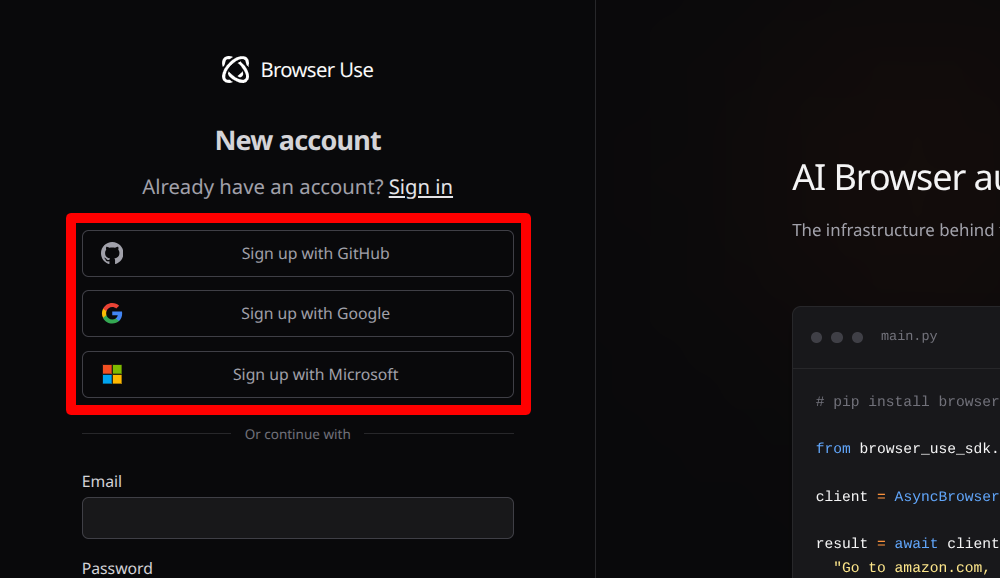Click the Browser Use brand name text
Image resolution: width=1000 pixels, height=578 pixels.
click(317, 70)
